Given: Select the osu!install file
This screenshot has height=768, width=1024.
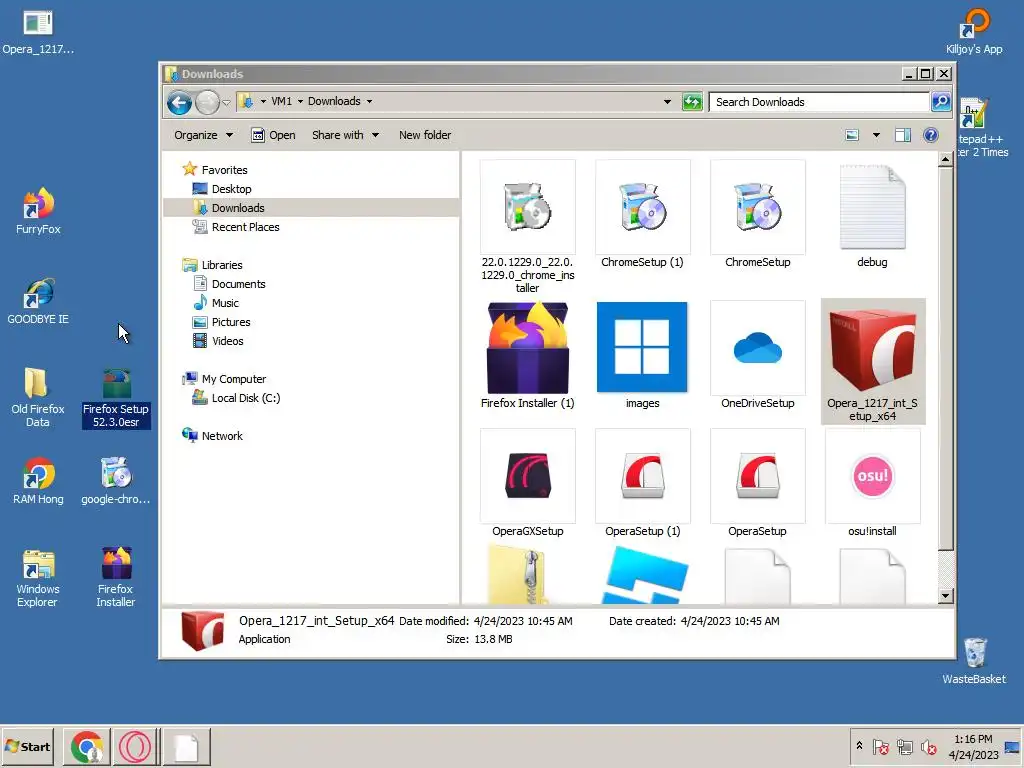Looking at the screenshot, I should (x=872, y=483).
